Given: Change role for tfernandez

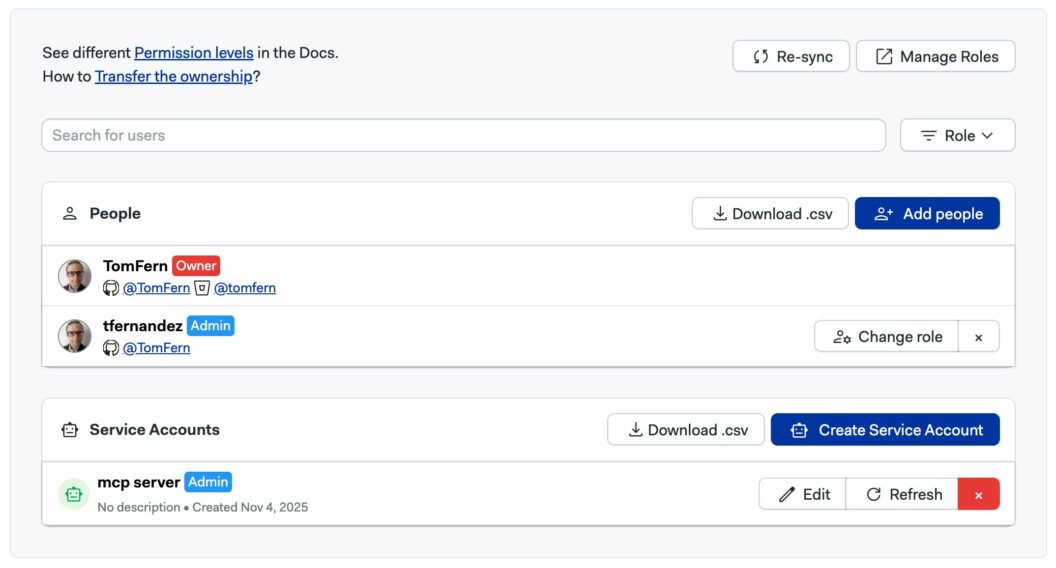Looking at the screenshot, I should (x=887, y=337).
